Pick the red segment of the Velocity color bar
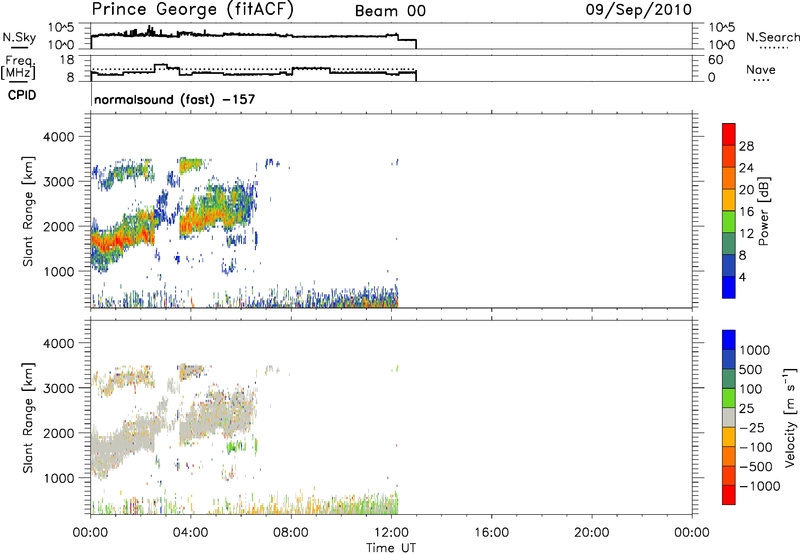 (729, 495)
